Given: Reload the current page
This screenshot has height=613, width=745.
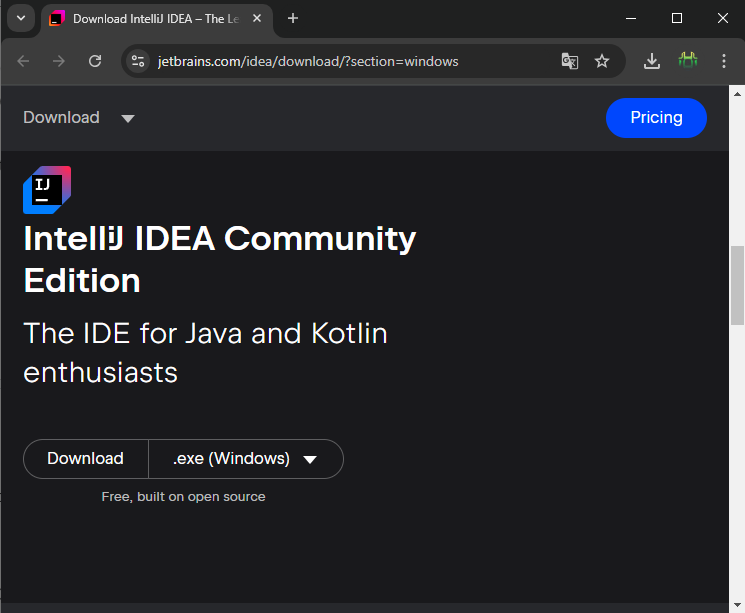Looking at the screenshot, I should pos(95,61).
